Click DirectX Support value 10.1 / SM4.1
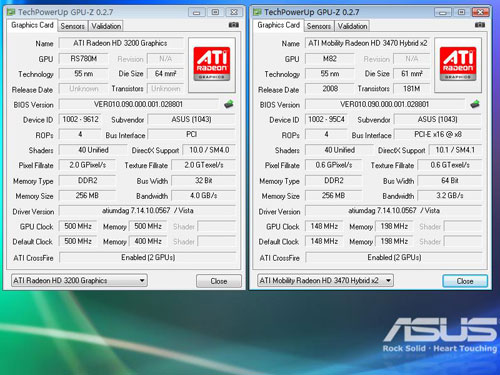Viewport: 500px width, 375px height. click(455, 150)
